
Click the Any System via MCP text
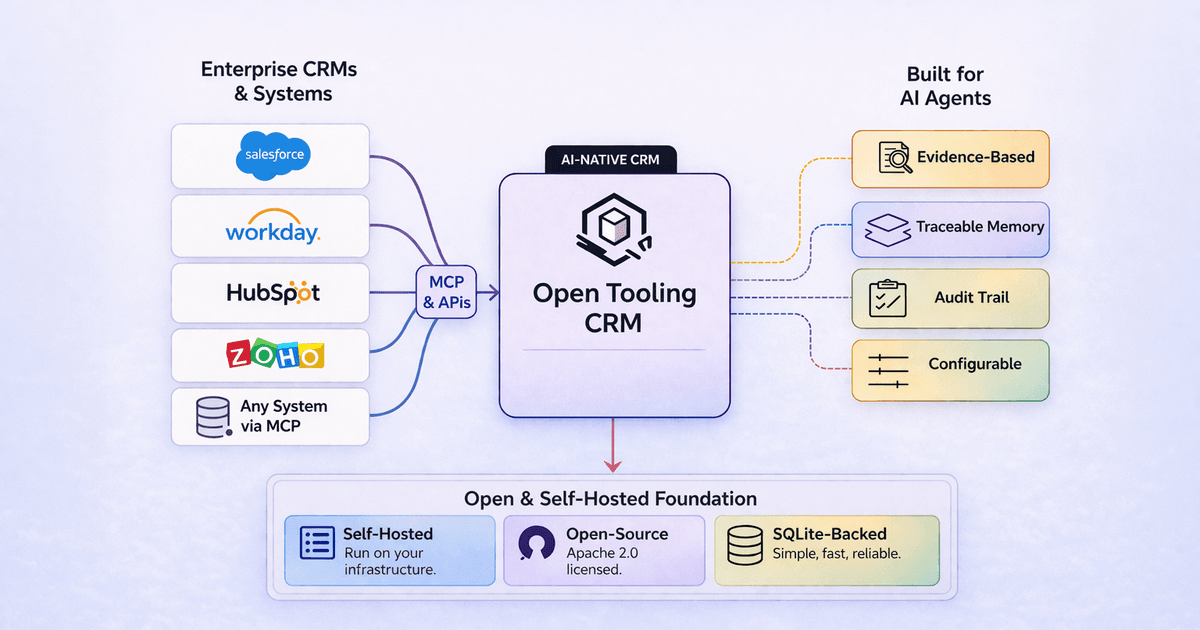(x=284, y=416)
